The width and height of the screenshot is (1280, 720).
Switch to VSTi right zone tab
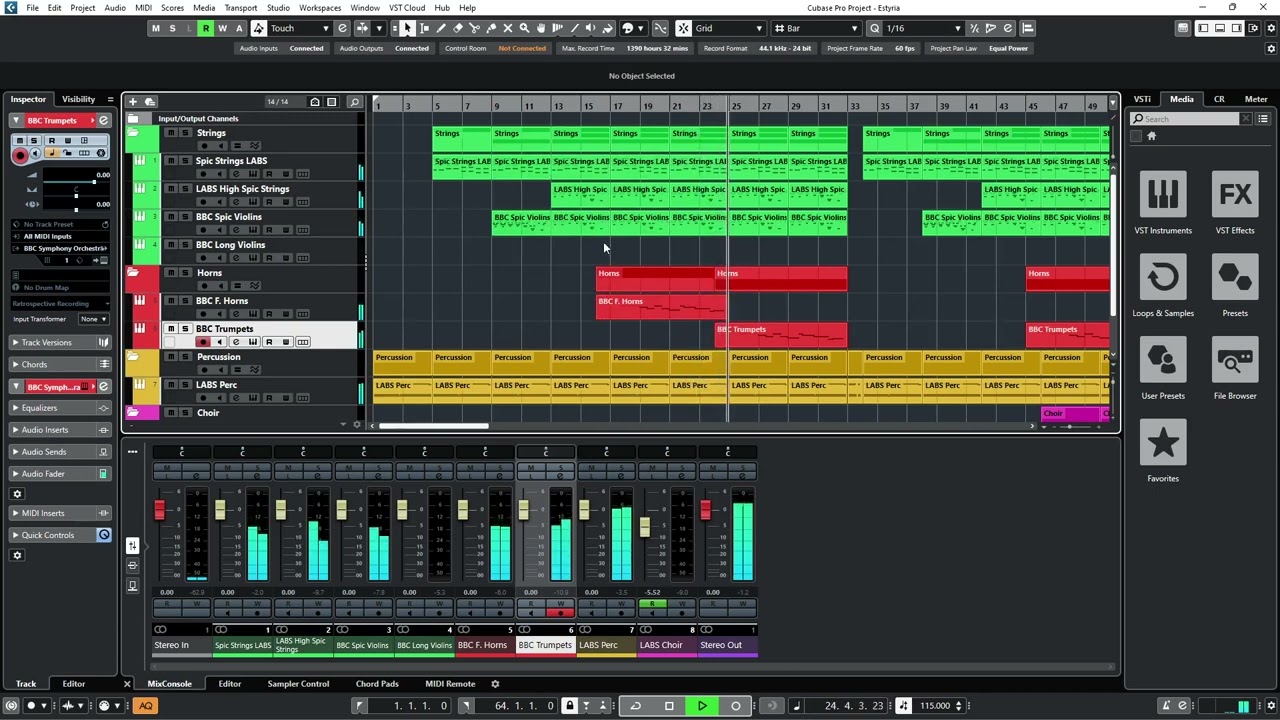(x=1142, y=99)
